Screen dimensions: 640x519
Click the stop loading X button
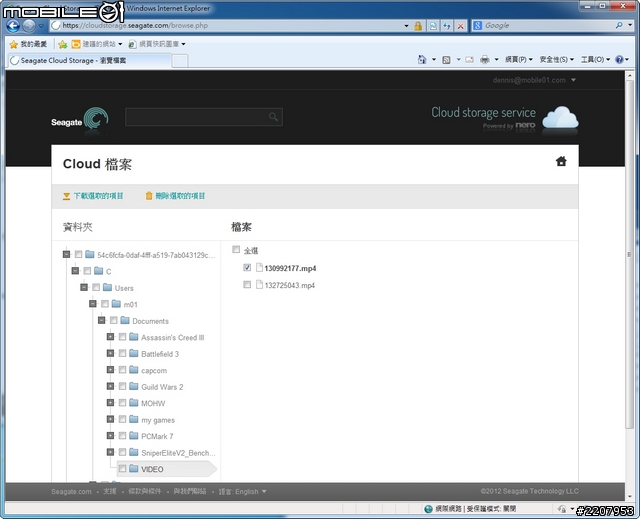(x=460, y=26)
